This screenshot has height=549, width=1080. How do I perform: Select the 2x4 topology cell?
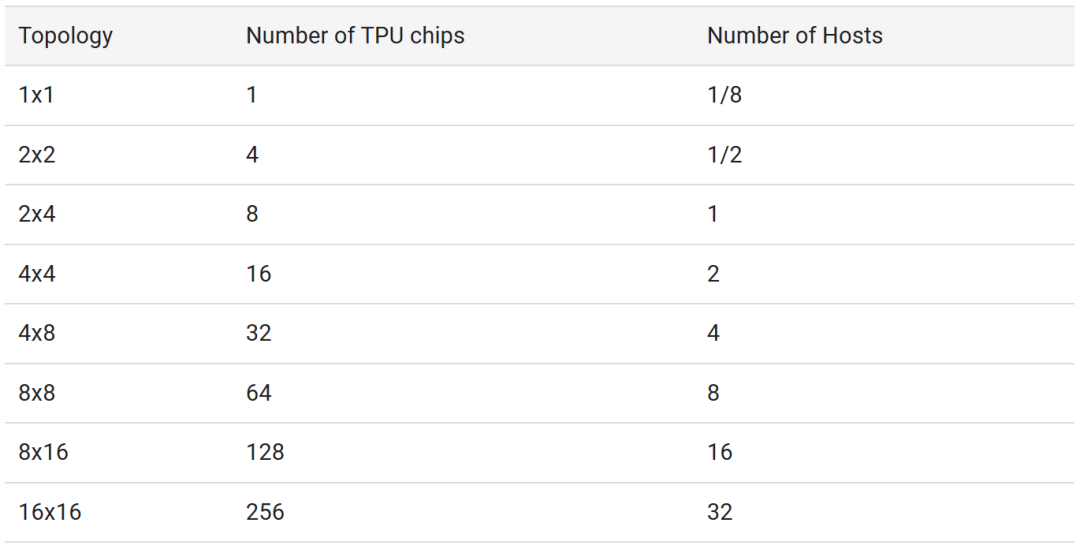tap(36, 215)
